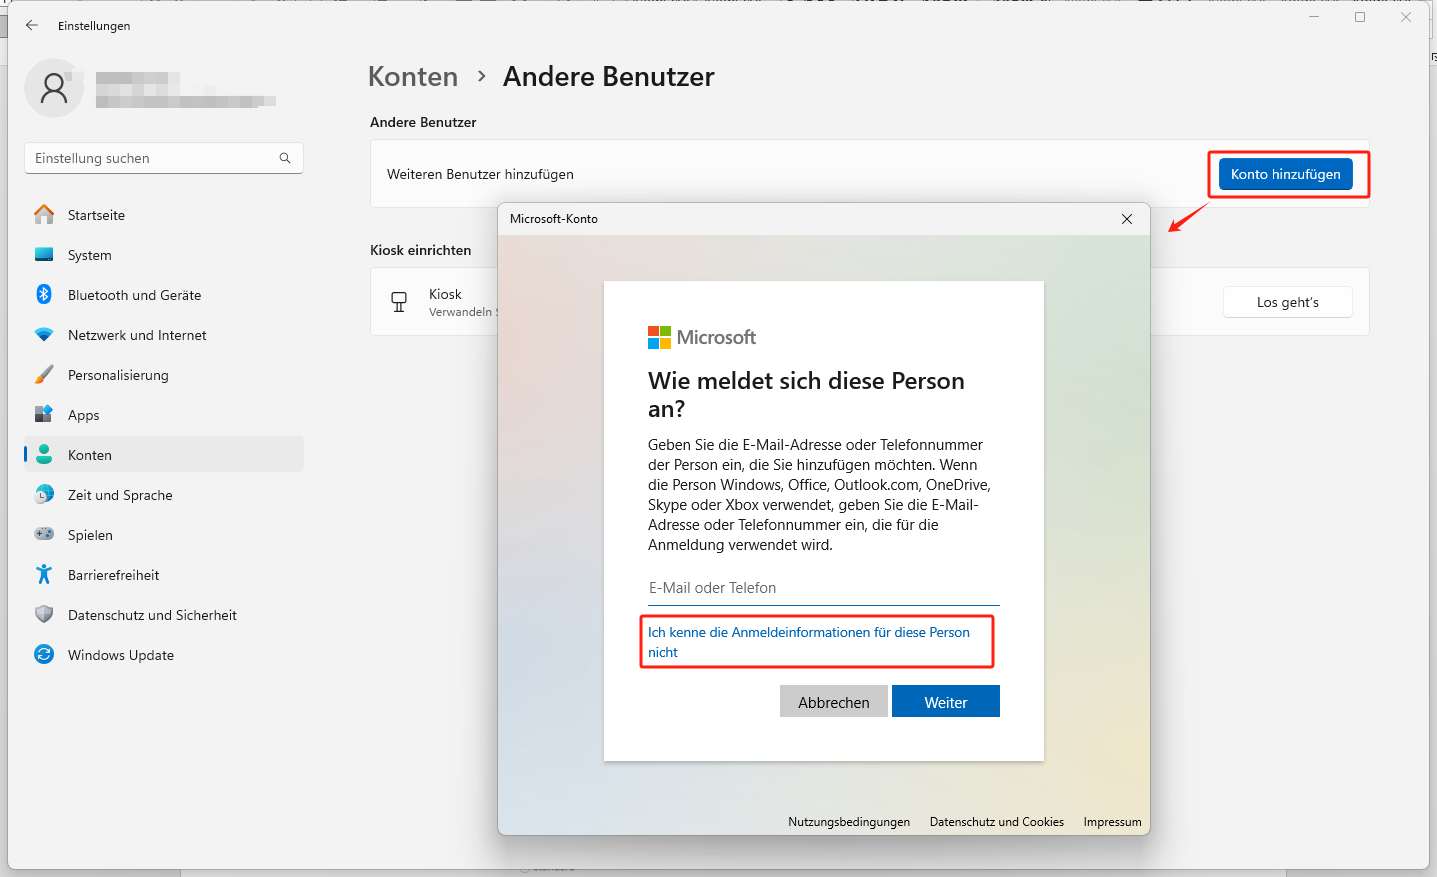Open Bluetooth und Geräte category

coord(164,295)
